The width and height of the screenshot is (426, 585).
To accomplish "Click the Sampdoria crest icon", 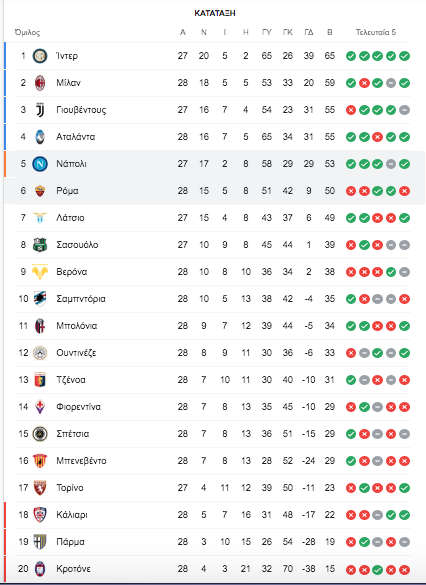I will [x=40, y=298].
